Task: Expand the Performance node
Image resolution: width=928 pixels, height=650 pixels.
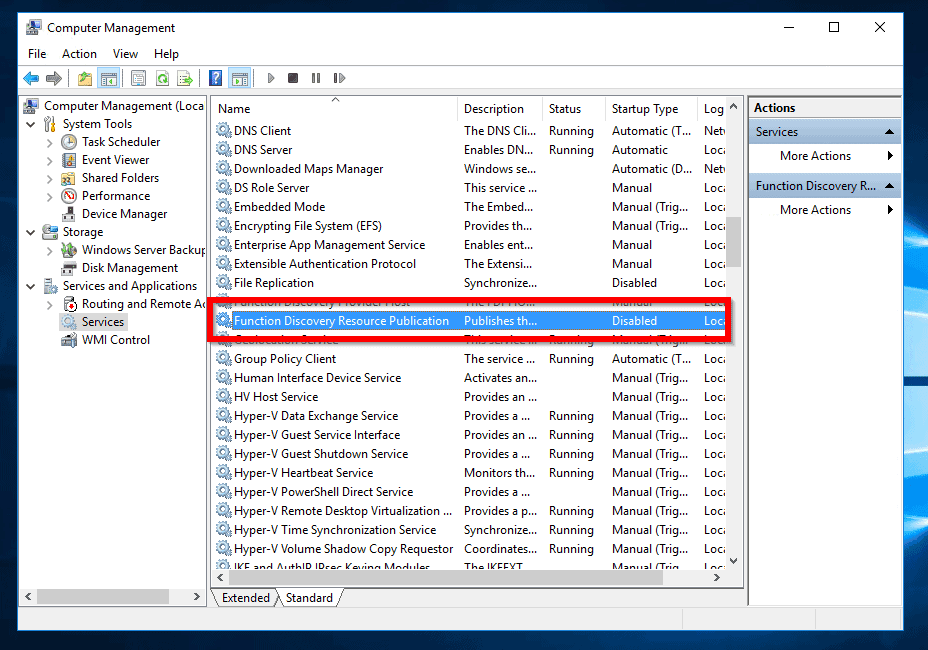Action: click(x=50, y=197)
